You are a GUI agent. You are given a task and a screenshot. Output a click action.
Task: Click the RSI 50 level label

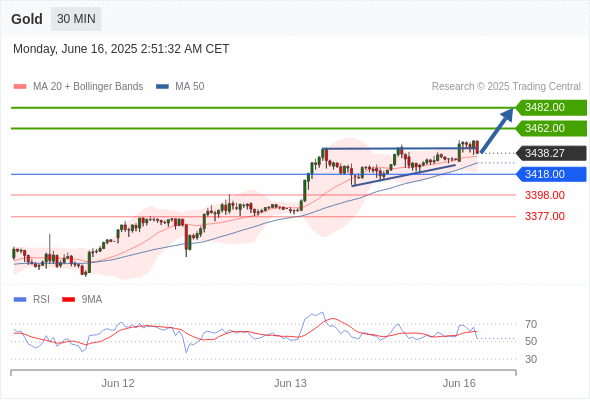tap(531, 341)
